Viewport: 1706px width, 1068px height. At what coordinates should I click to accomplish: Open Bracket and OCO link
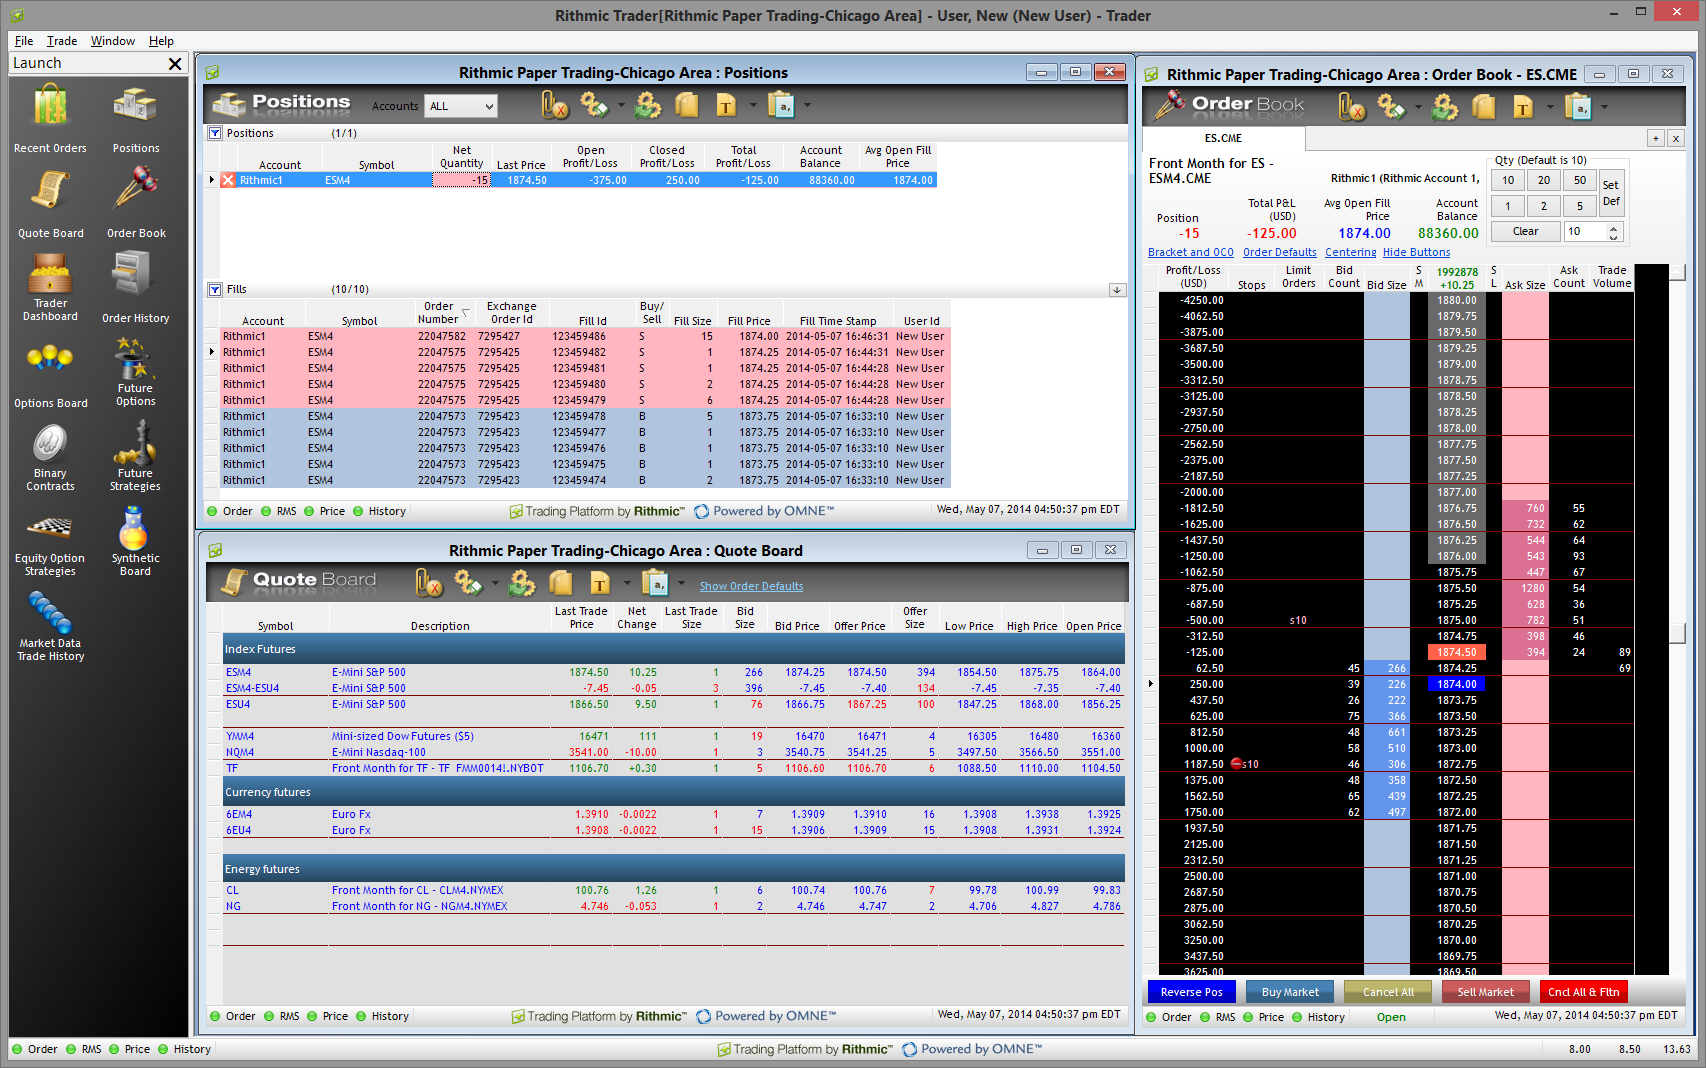click(1190, 252)
